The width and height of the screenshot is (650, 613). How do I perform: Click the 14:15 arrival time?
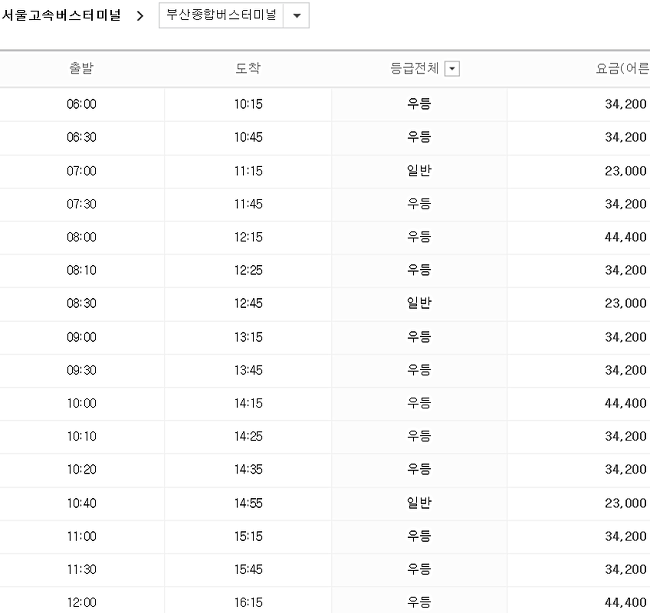(x=248, y=403)
